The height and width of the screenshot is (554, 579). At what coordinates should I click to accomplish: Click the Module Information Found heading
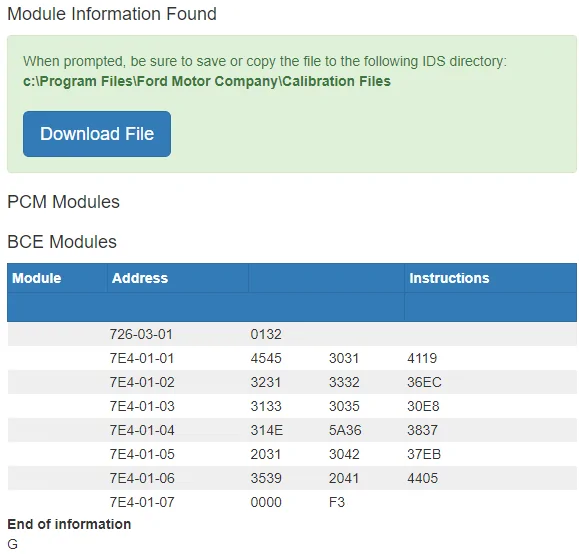point(112,14)
